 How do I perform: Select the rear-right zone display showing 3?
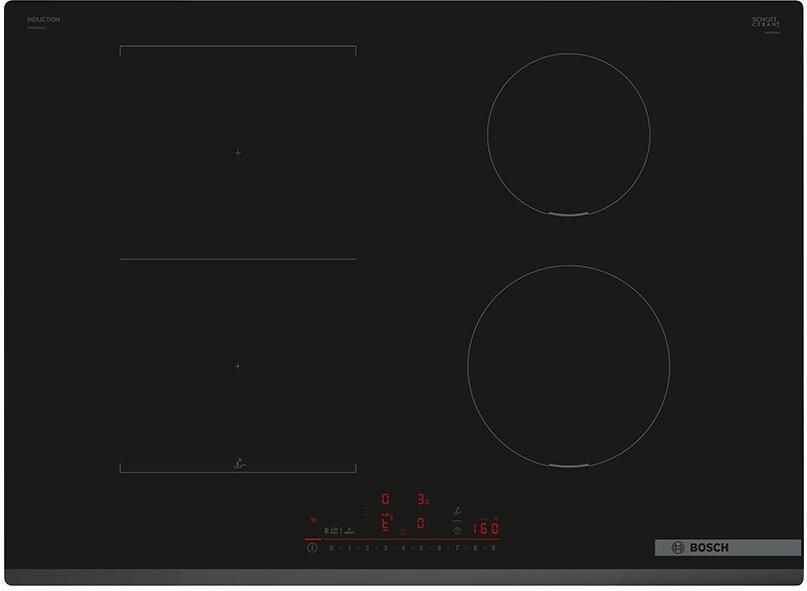pos(422,498)
